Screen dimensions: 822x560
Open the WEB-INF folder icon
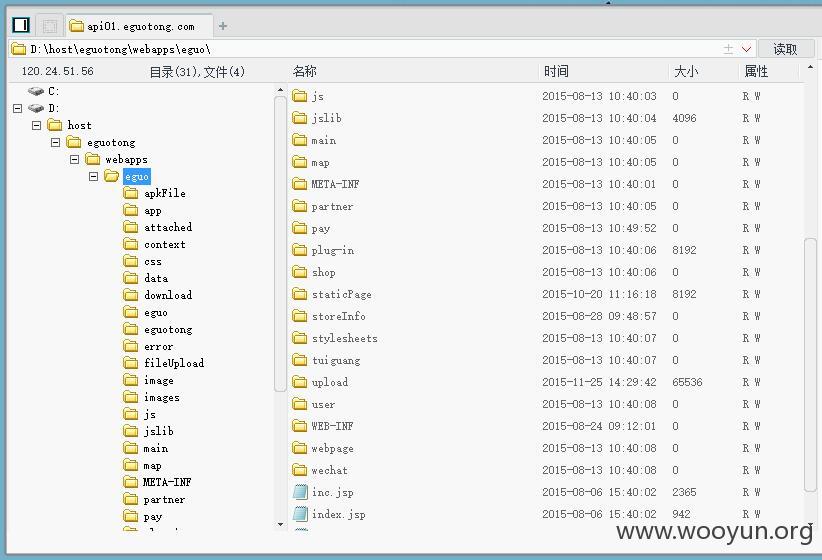click(299, 426)
